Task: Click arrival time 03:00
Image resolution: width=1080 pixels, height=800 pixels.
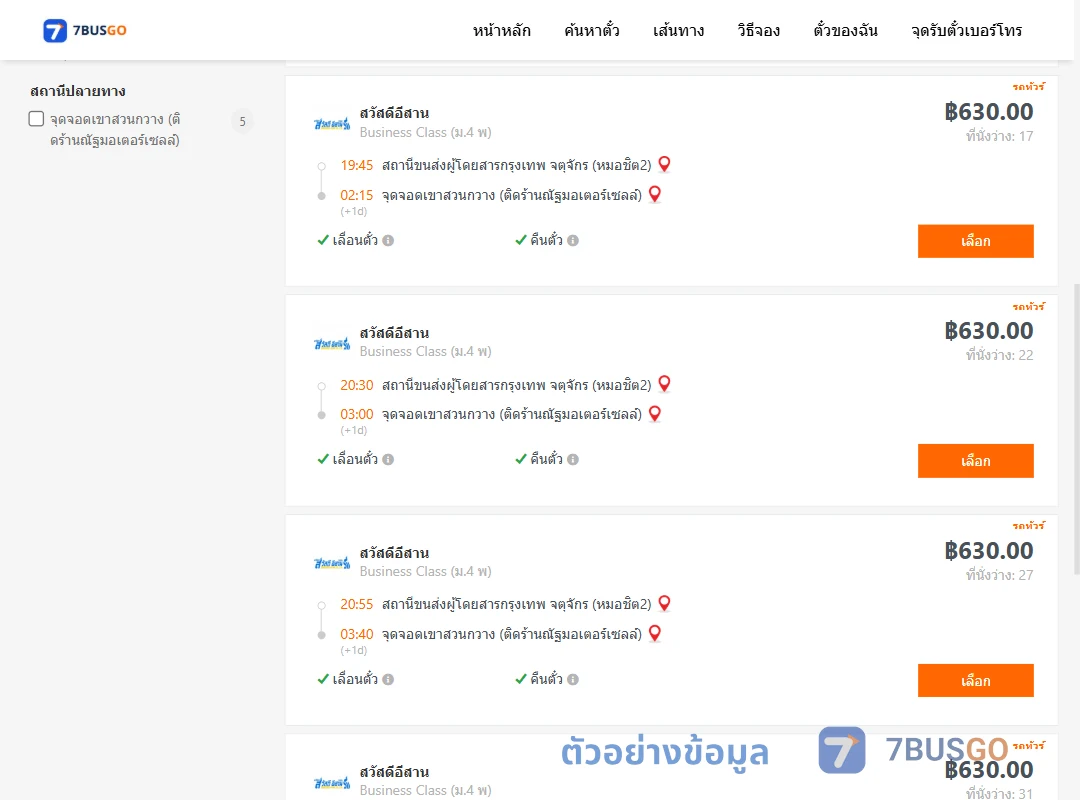Action: [x=356, y=414]
